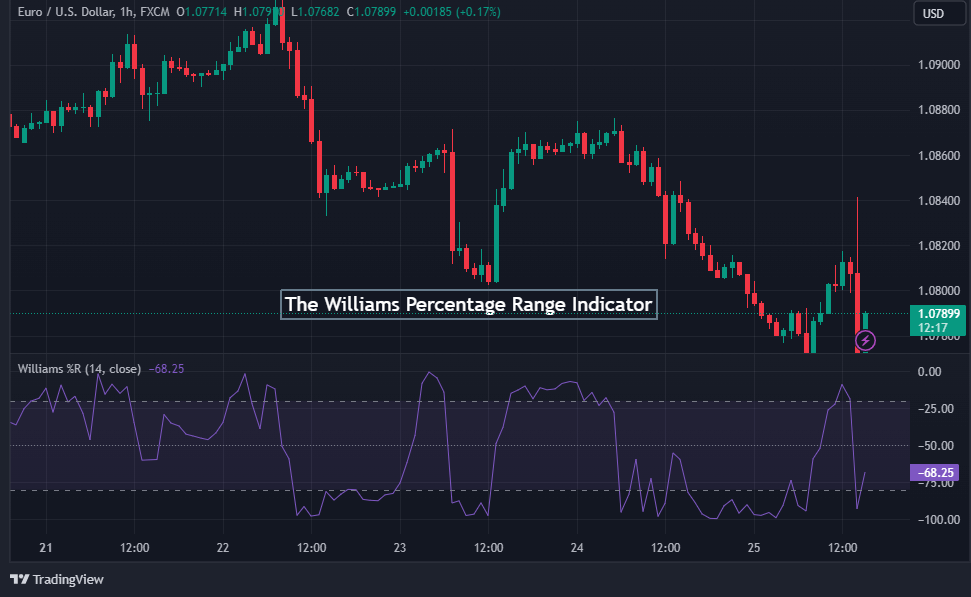Image resolution: width=971 pixels, height=597 pixels.
Task: Click the -68.25 value beside Williams %R legend
Action: point(166,368)
